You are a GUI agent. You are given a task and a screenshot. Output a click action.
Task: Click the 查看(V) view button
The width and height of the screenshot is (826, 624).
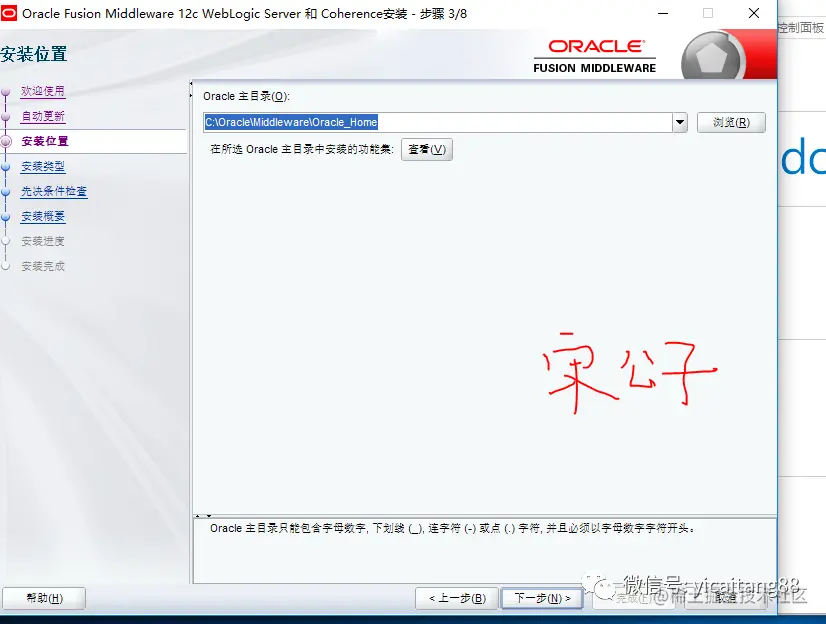tap(427, 150)
